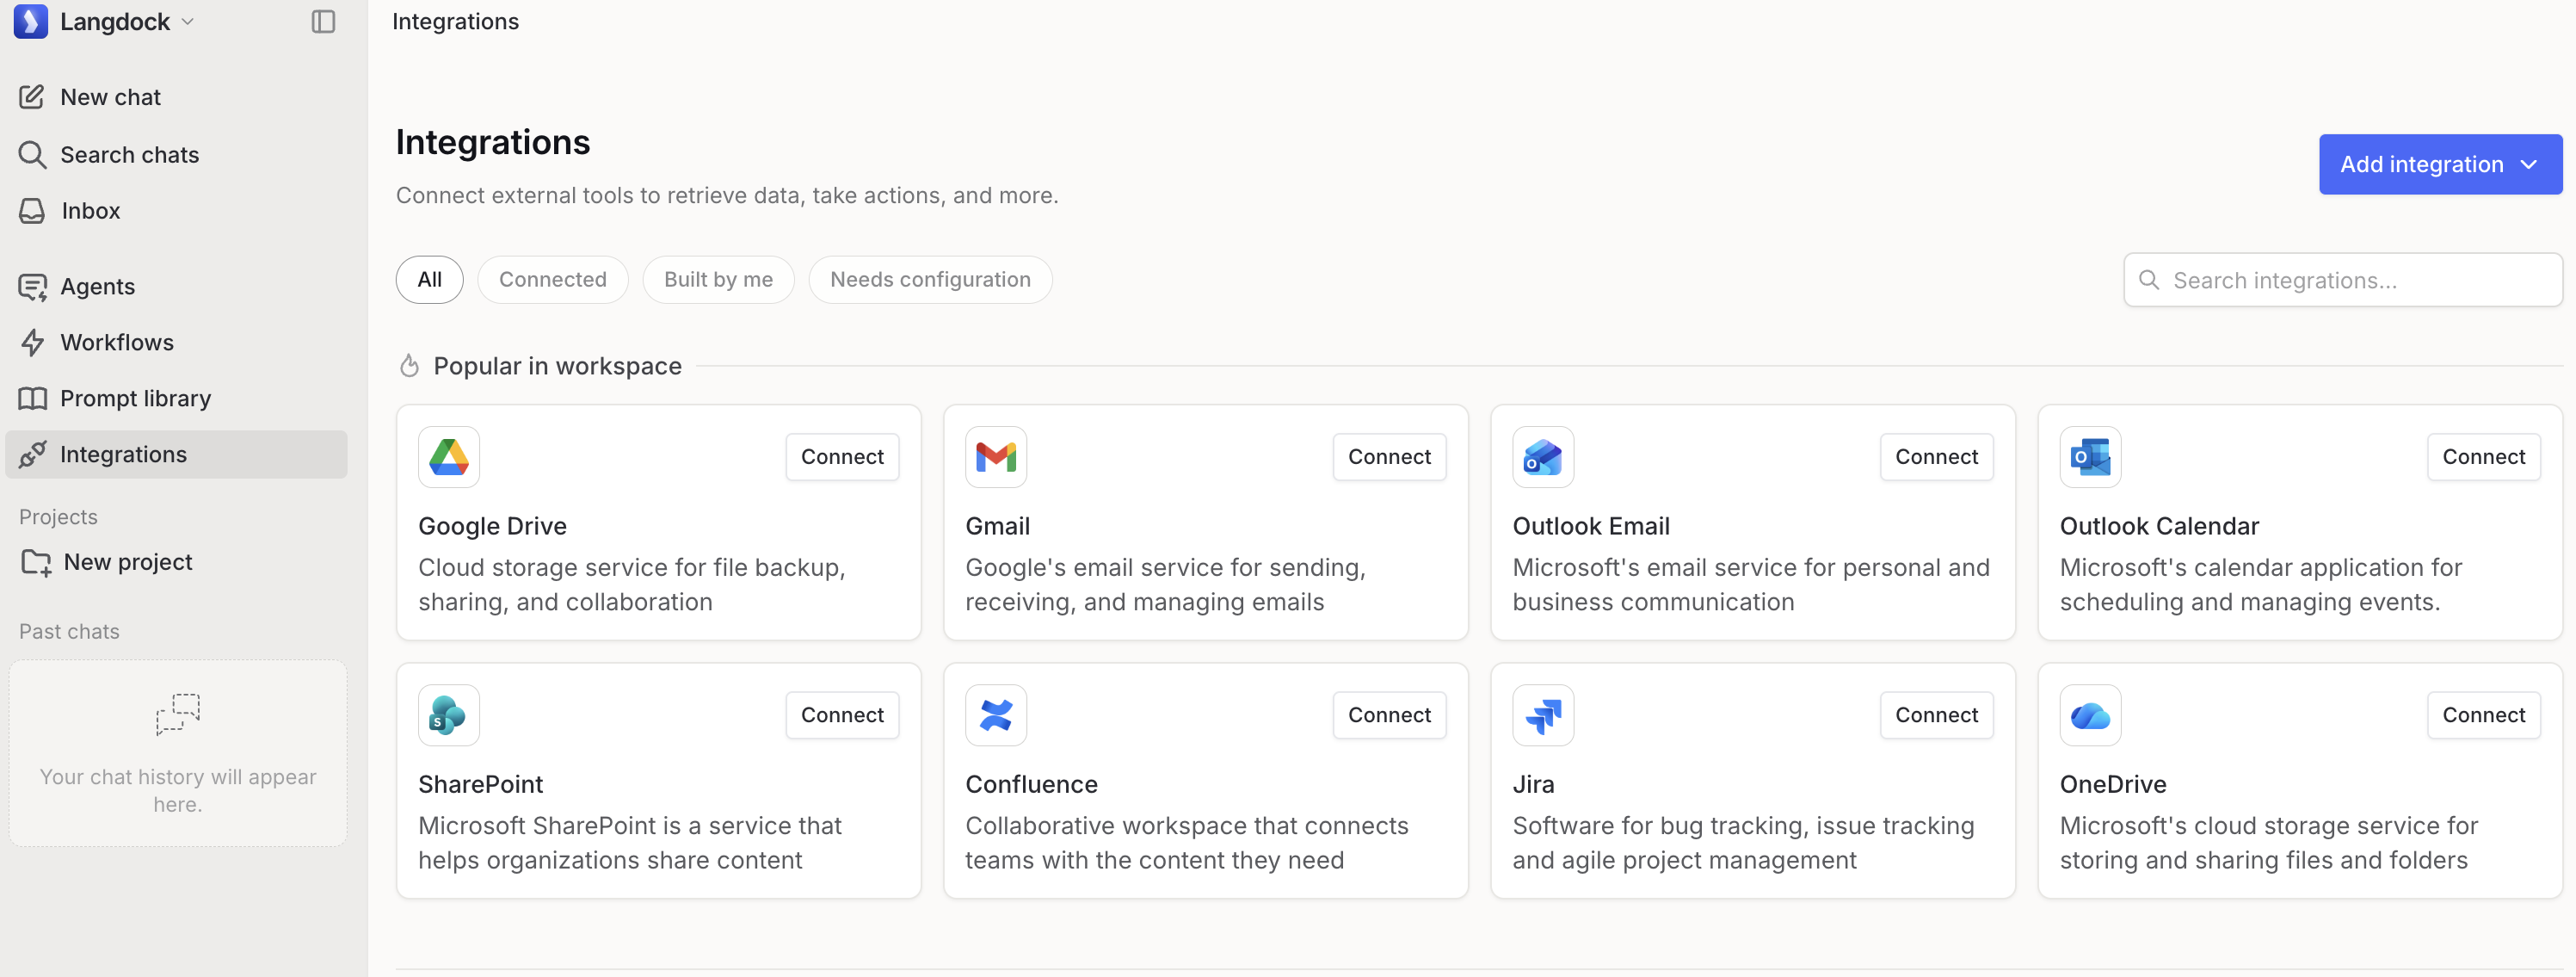Click the Jira icon

(1542, 714)
